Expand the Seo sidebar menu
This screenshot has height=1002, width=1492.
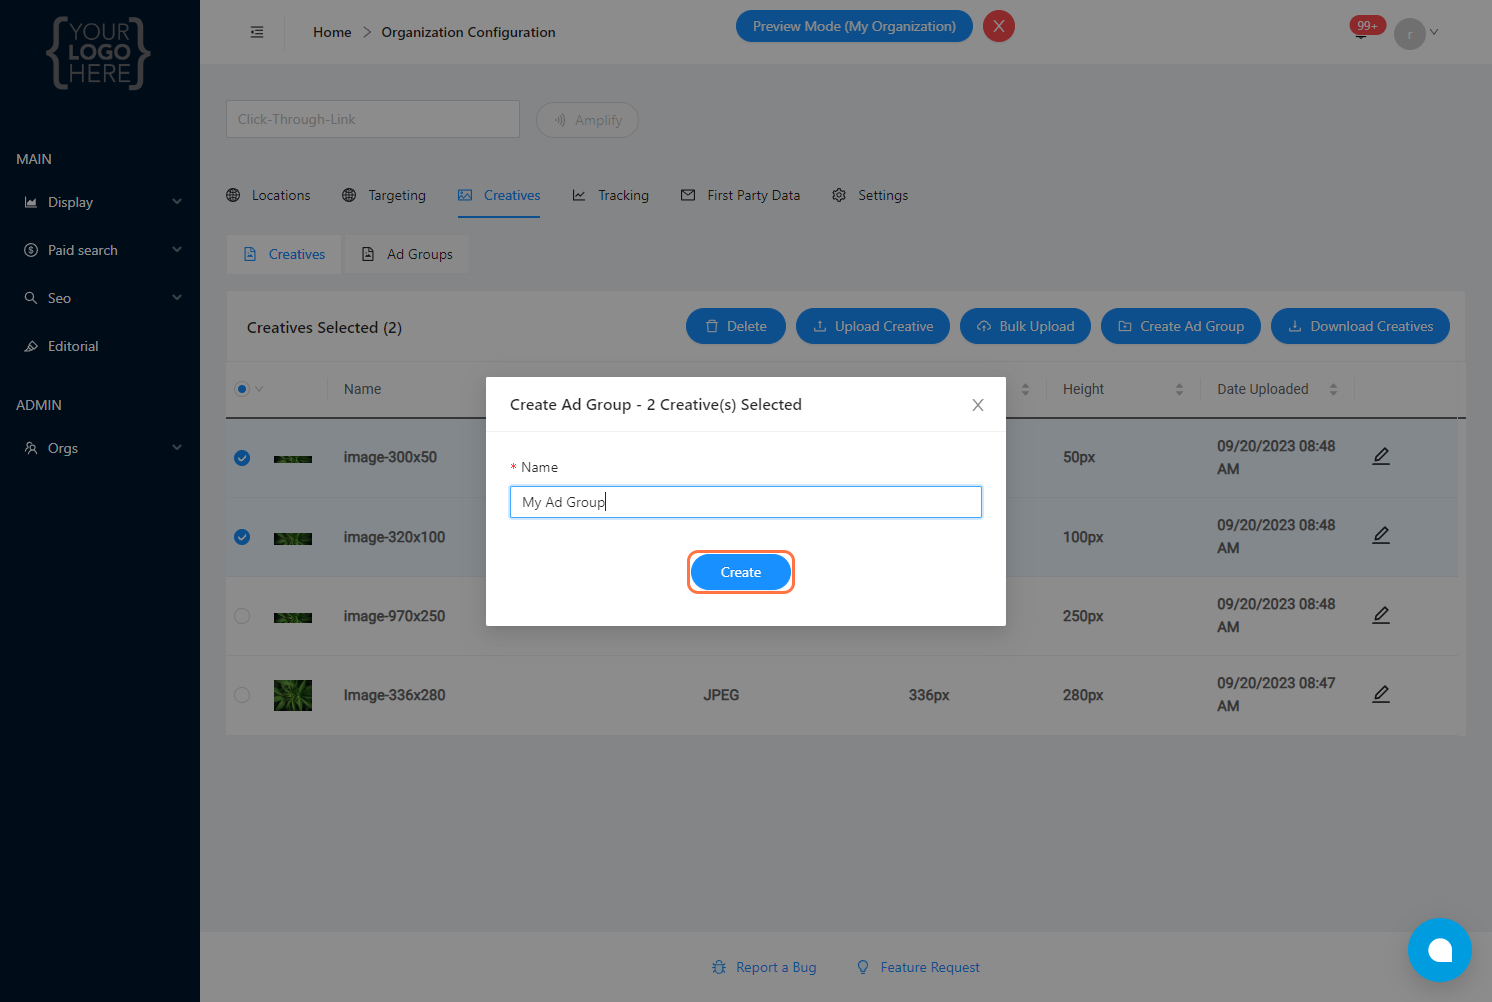click(100, 298)
